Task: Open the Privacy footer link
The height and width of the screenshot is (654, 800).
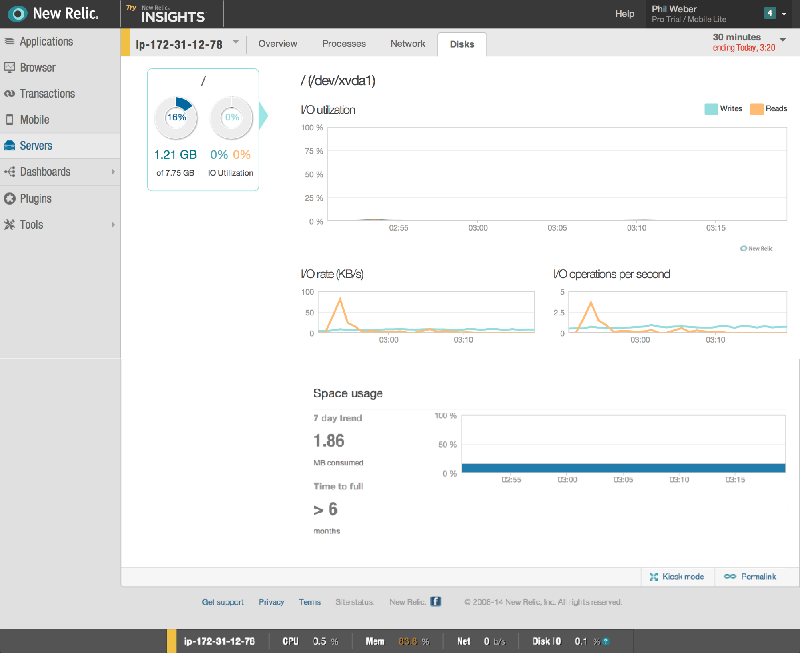Action: click(271, 602)
